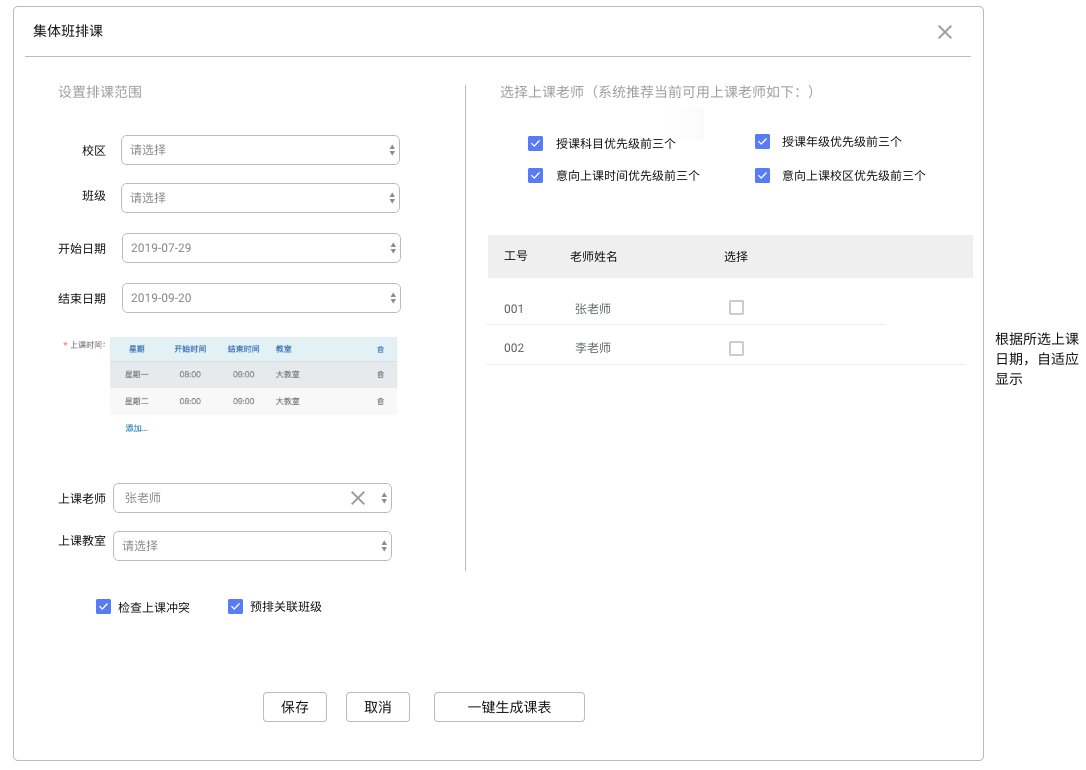The image size is (1086, 770).
Task: Tick the checkbox for 李老师
Action: pyautogui.click(x=736, y=348)
